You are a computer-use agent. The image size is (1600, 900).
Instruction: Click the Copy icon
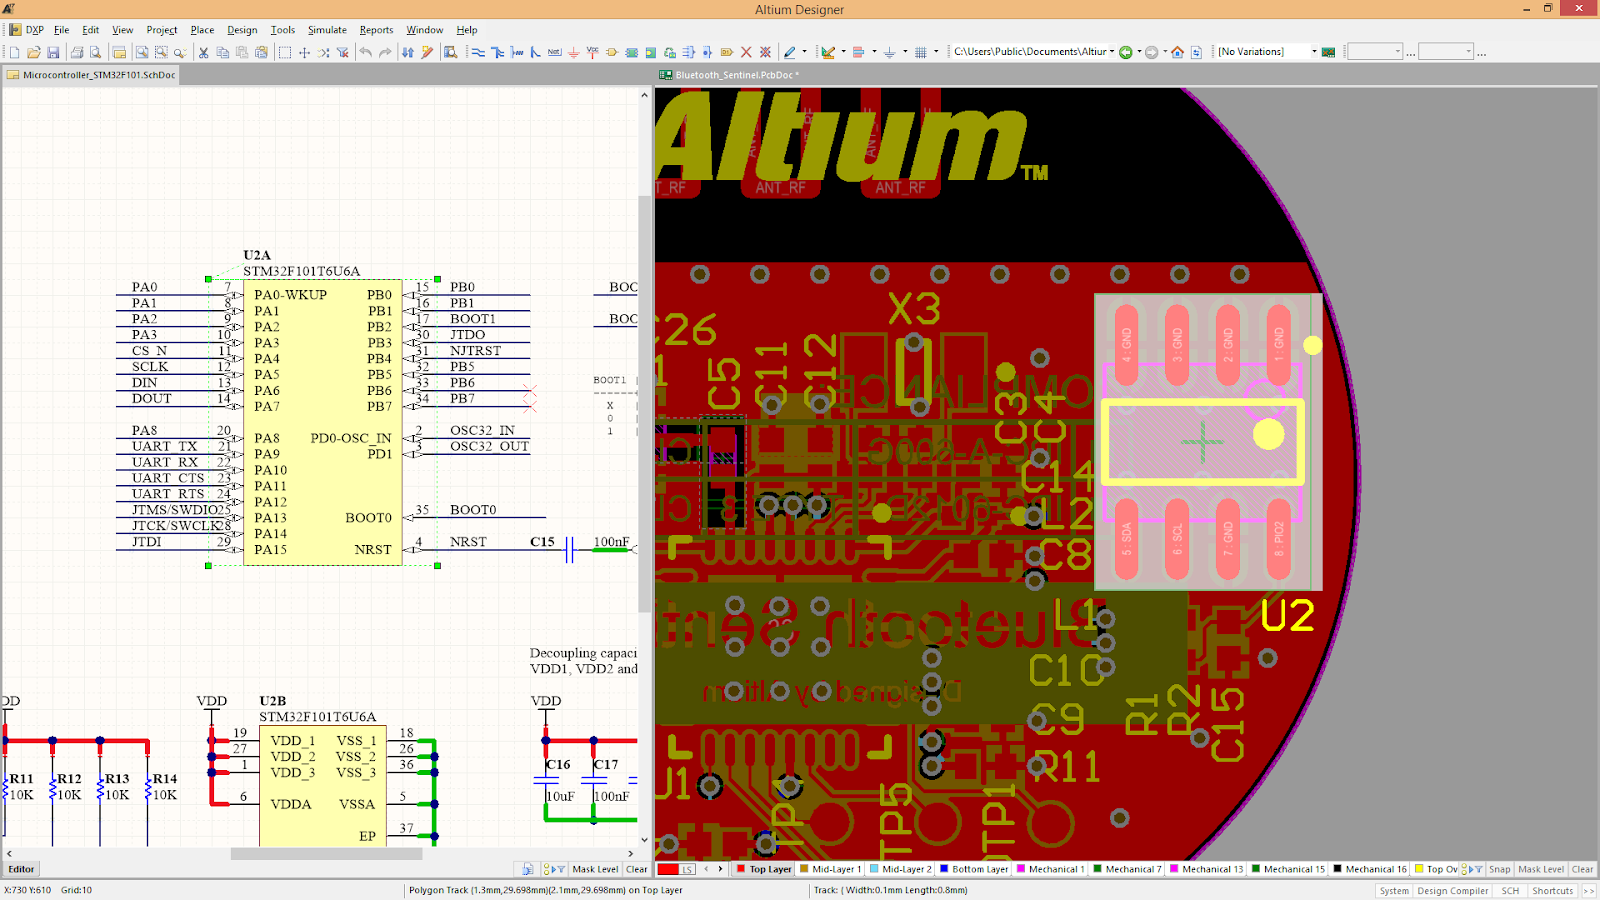point(222,52)
